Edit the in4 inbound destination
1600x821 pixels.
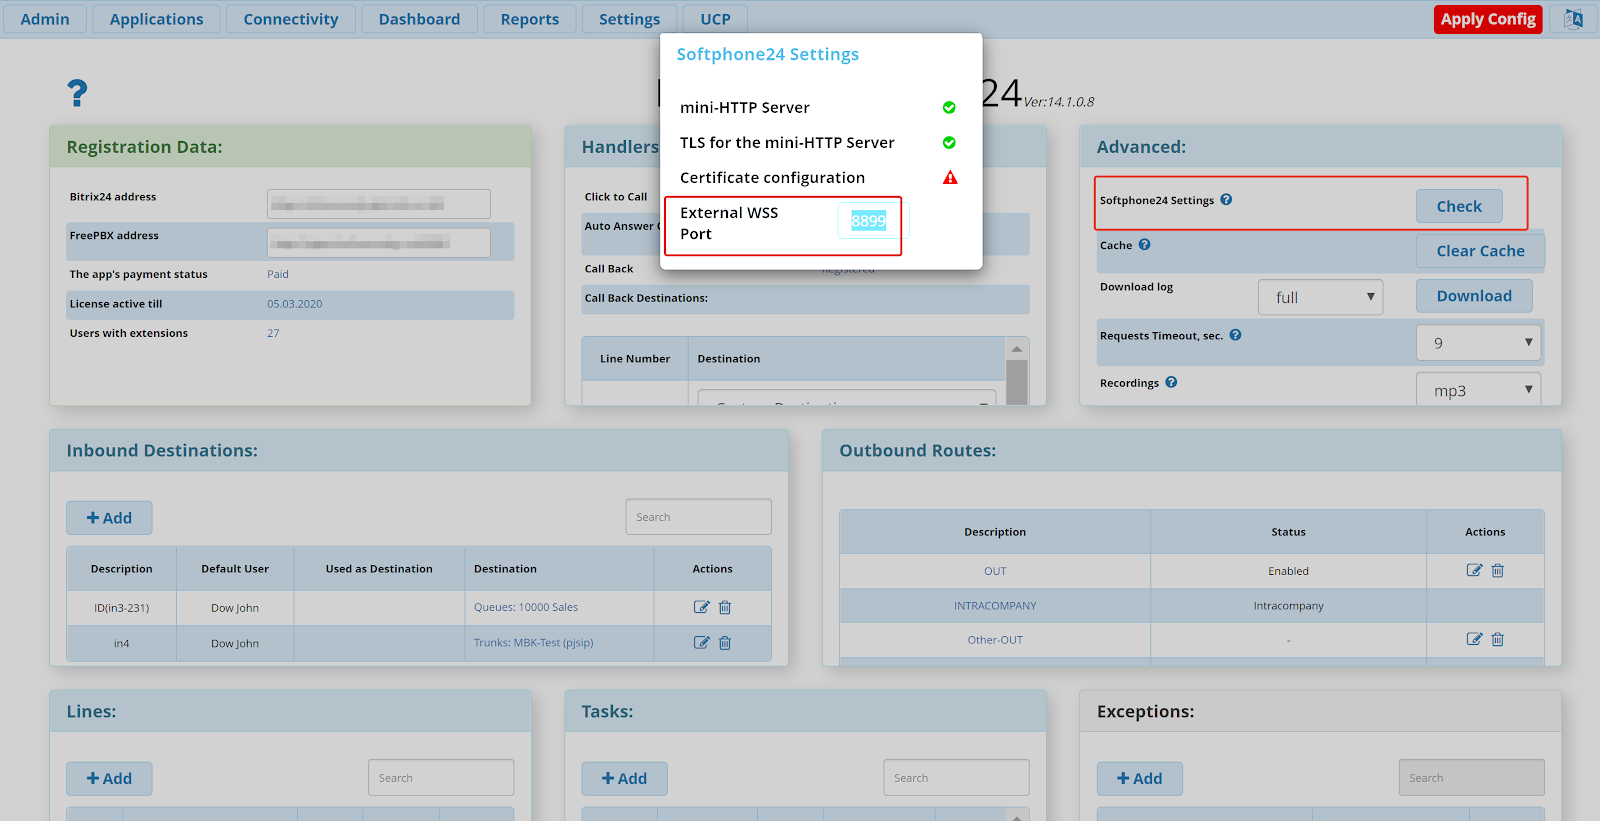click(701, 643)
